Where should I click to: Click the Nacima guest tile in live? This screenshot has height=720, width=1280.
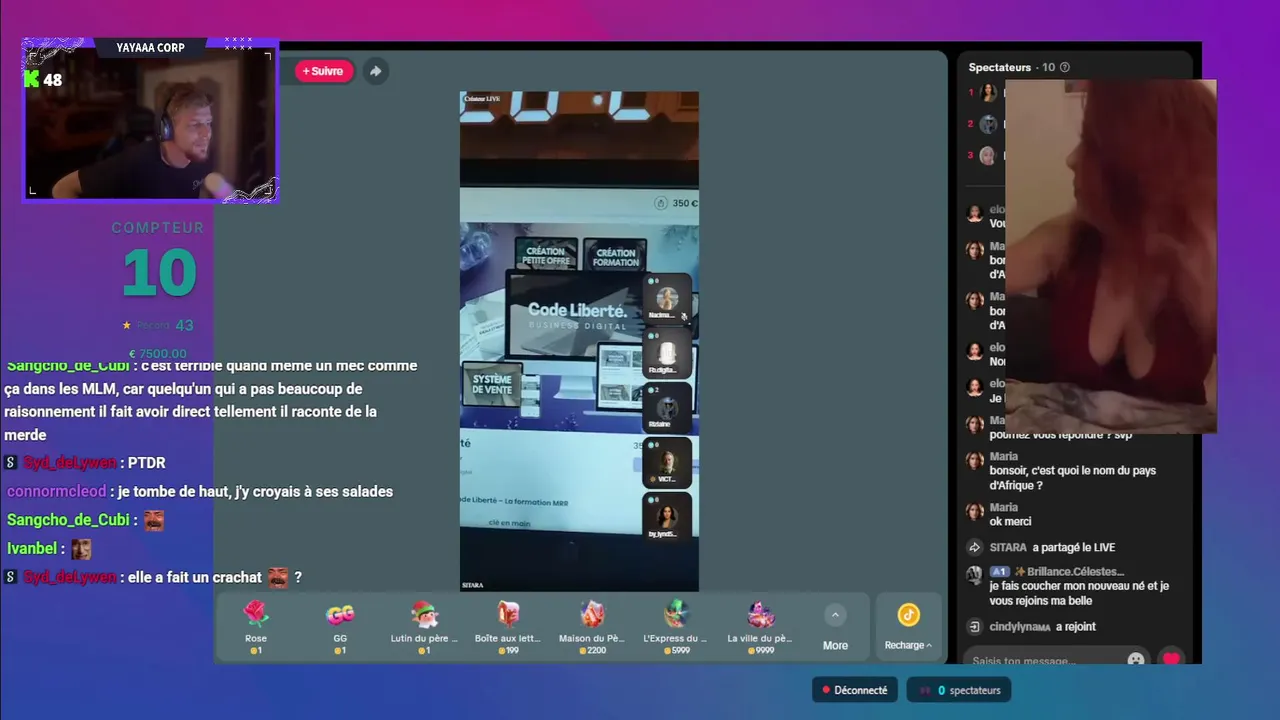(x=666, y=299)
